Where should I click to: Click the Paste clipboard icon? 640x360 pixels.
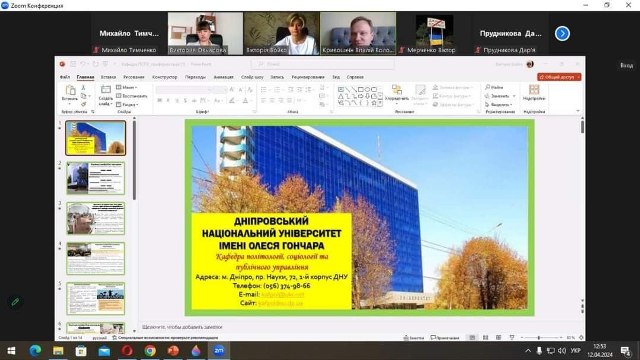pos(70,90)
